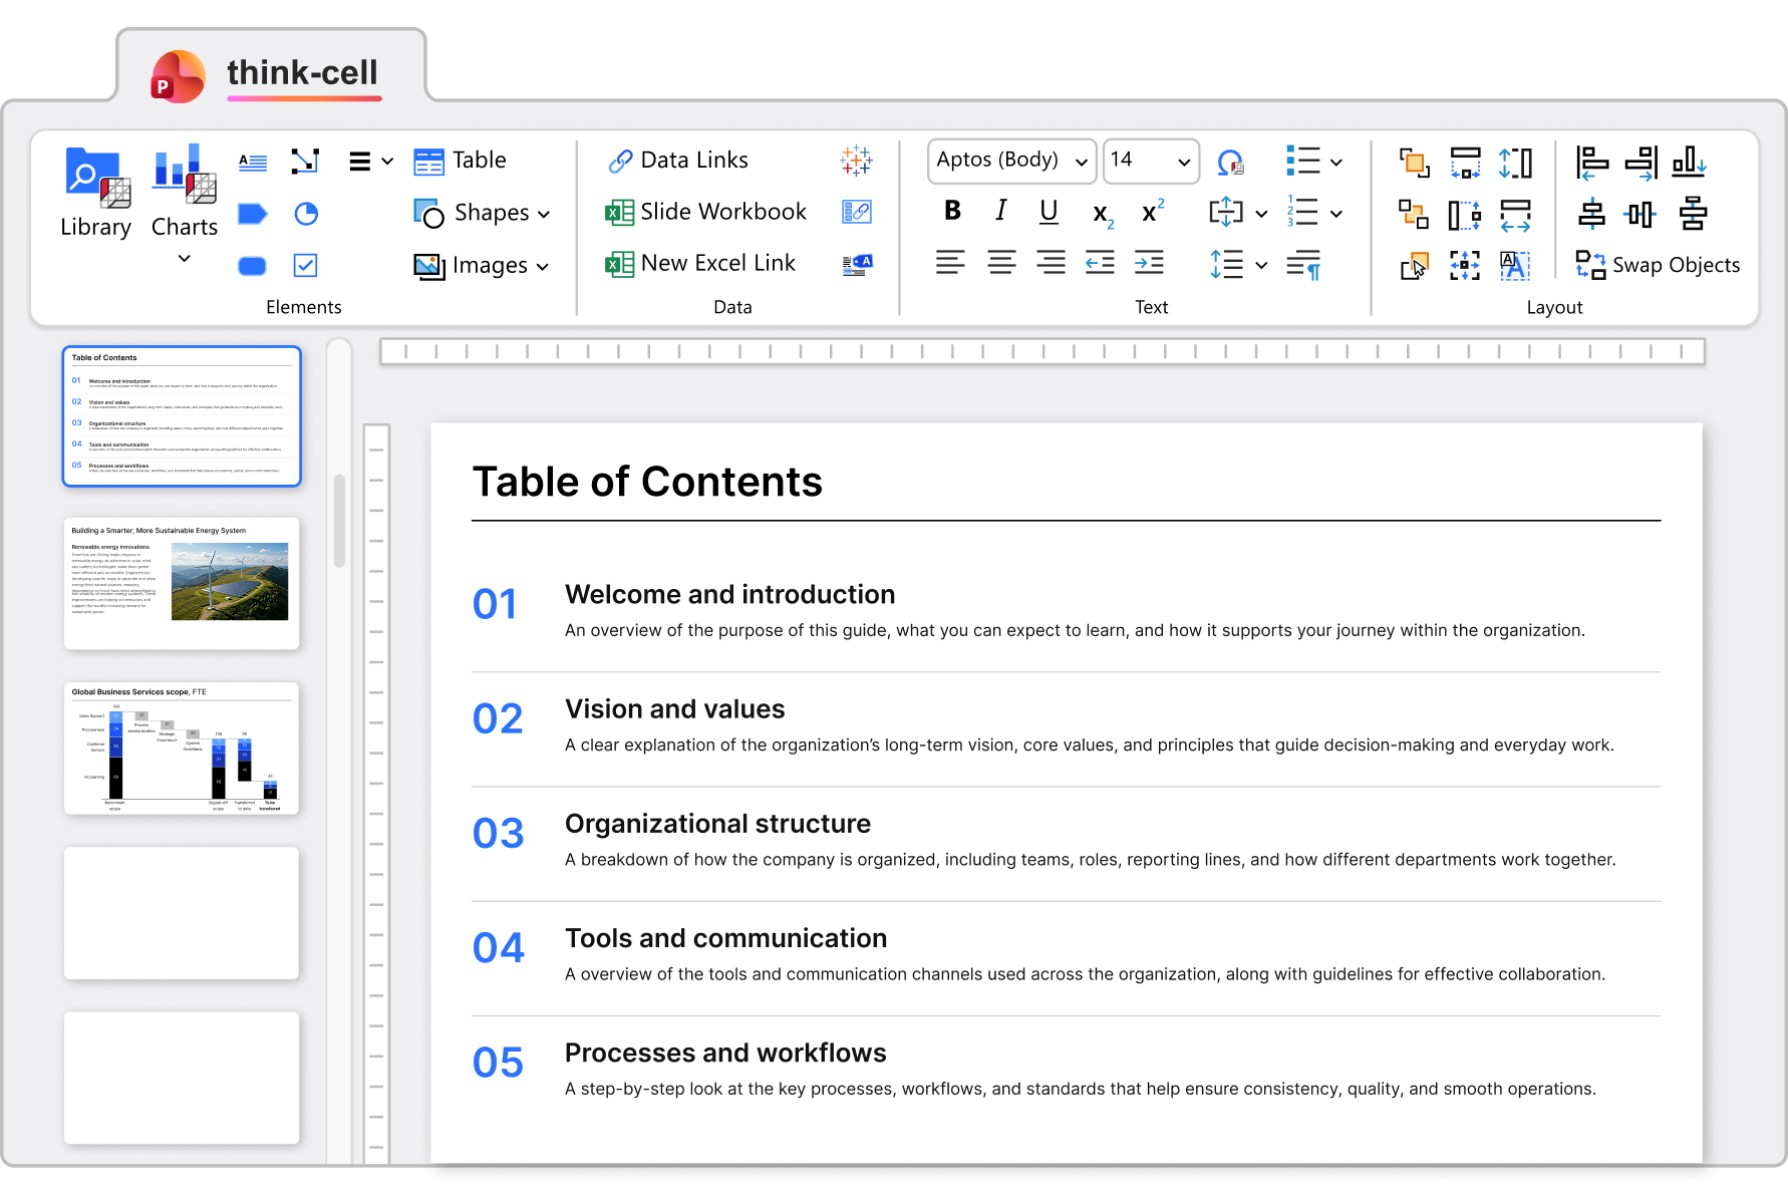
Task: Click the vertical scrollbar of slide panel
Action: 340,522
